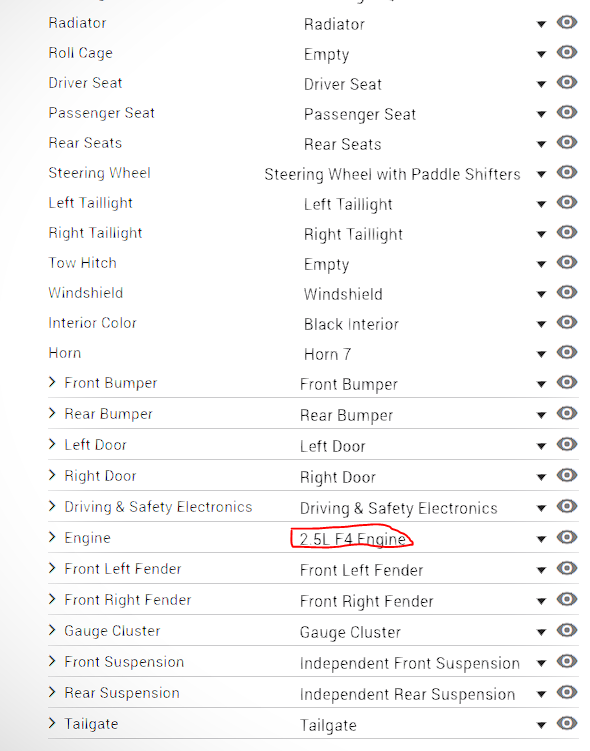Expand the Engine tree chevron

pos(52,537)
